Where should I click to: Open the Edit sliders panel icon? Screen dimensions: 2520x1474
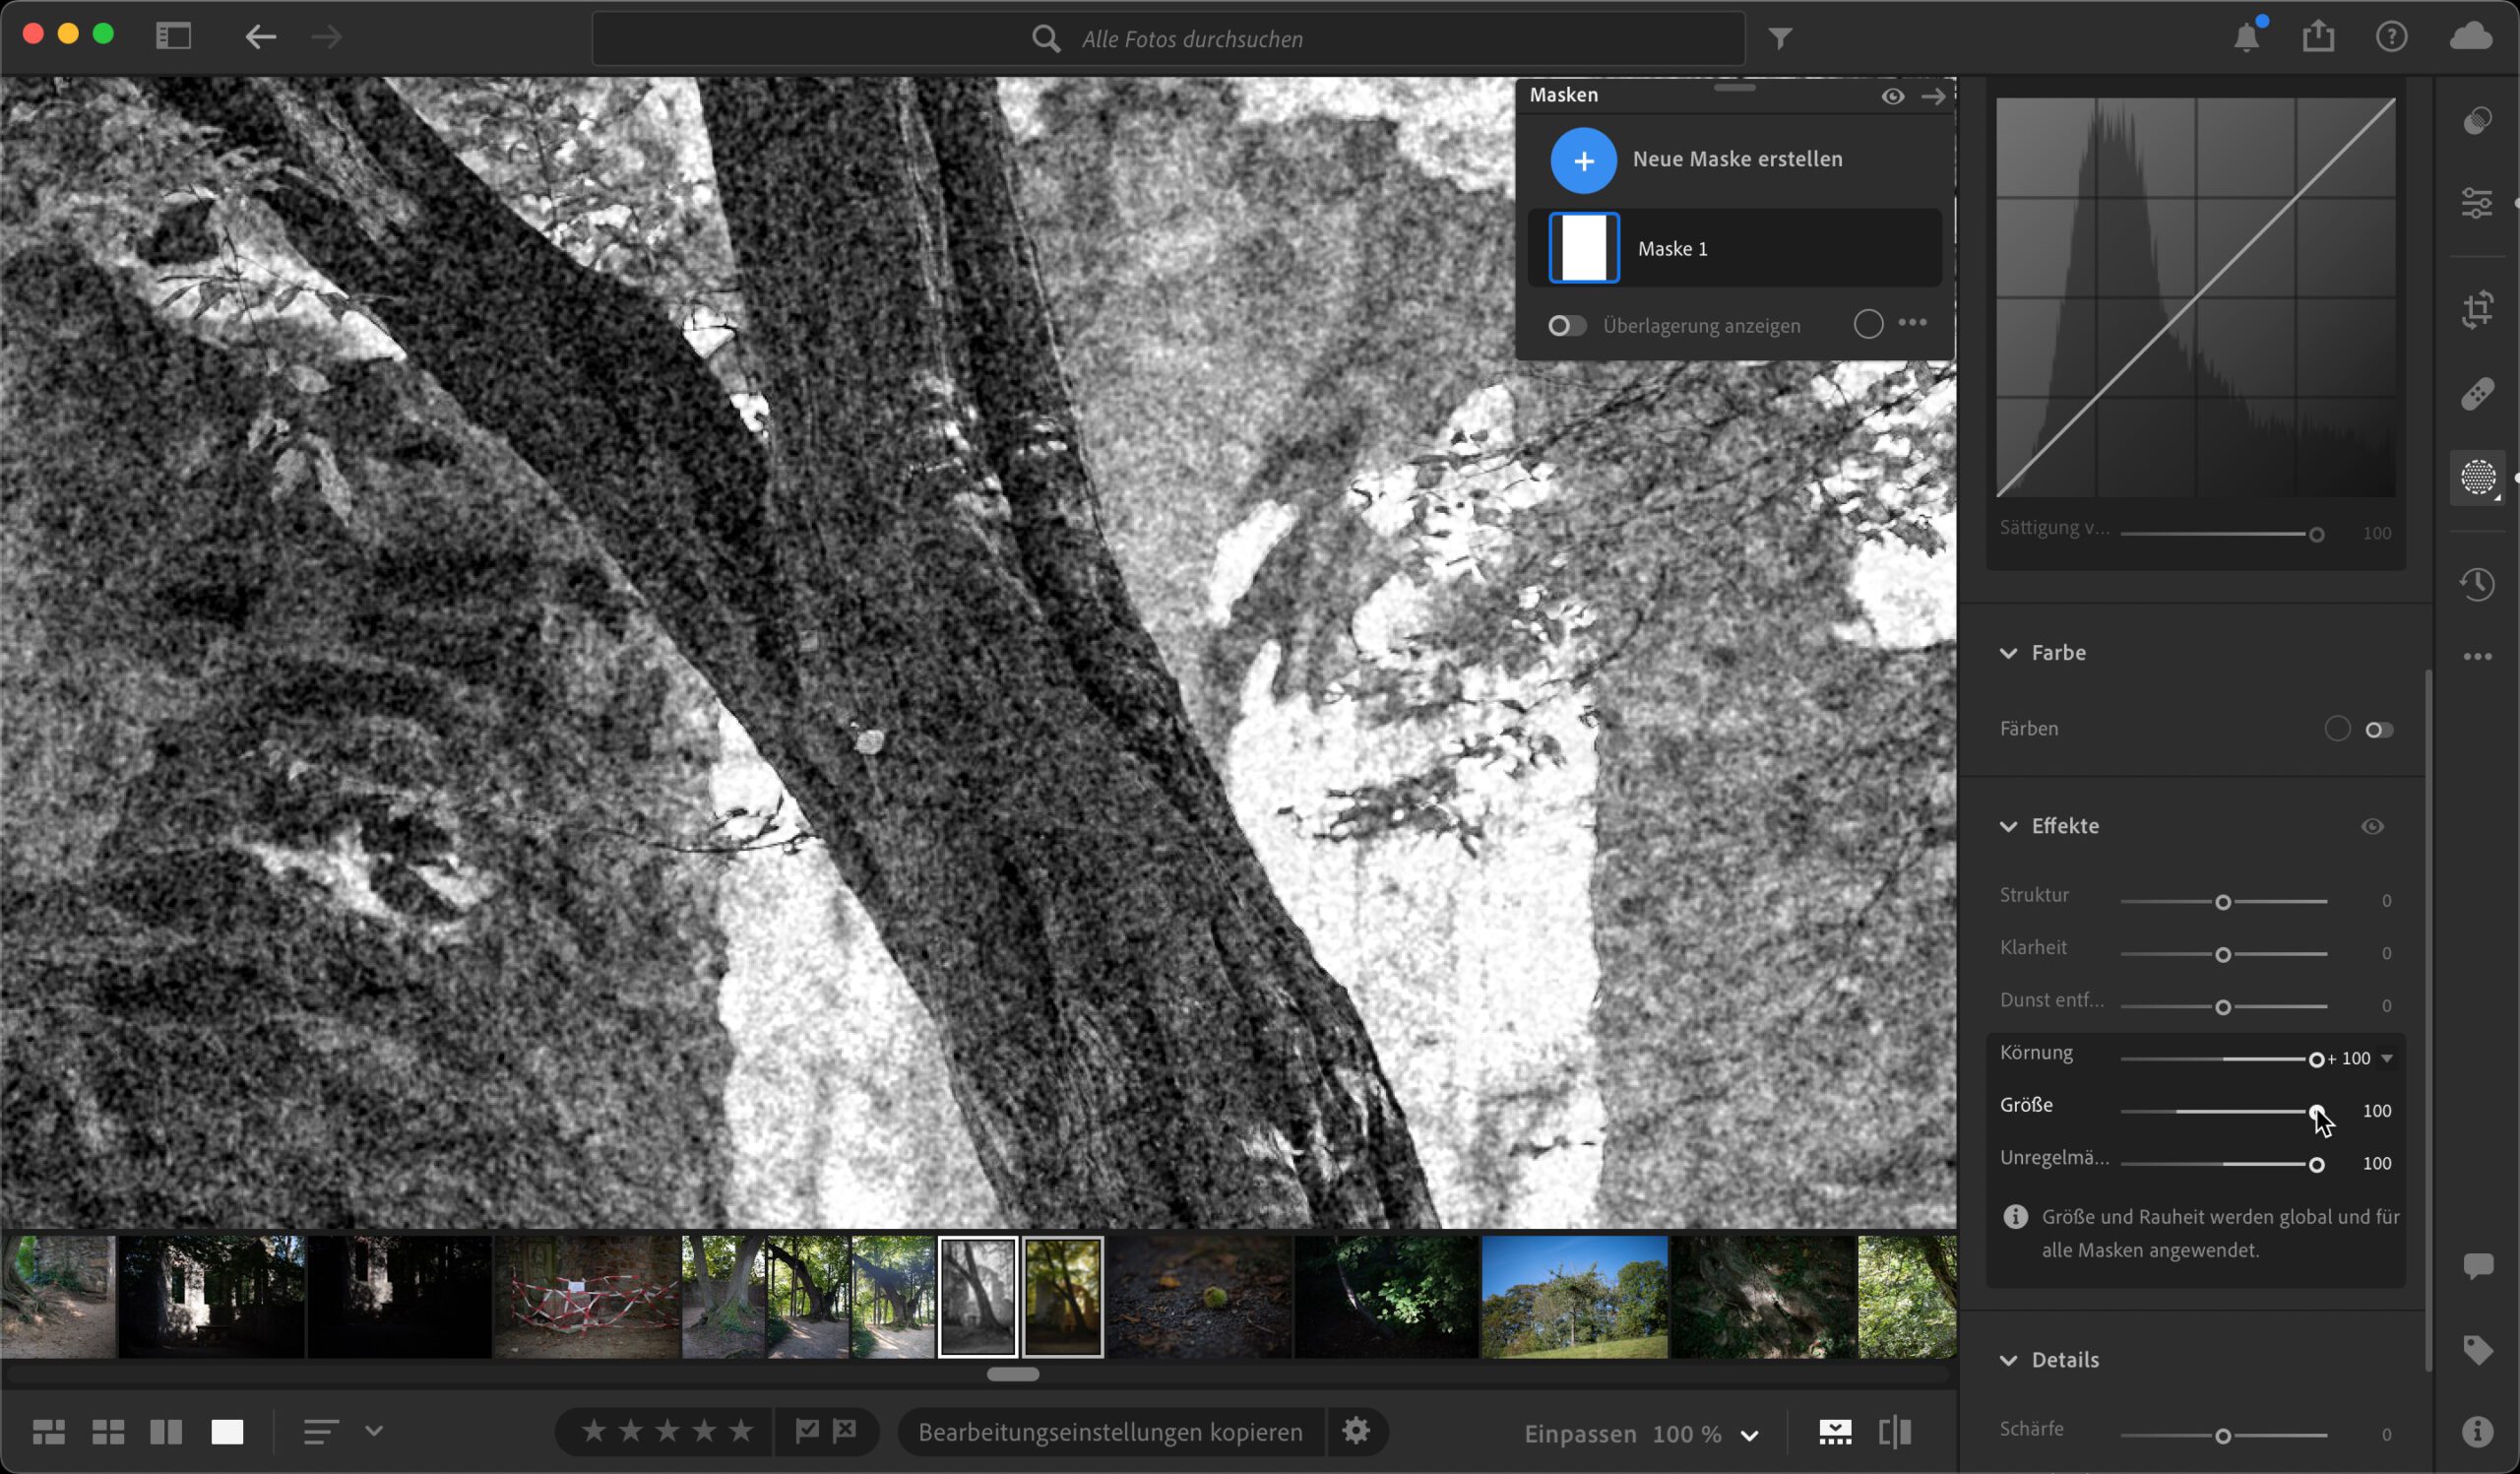2477,203
